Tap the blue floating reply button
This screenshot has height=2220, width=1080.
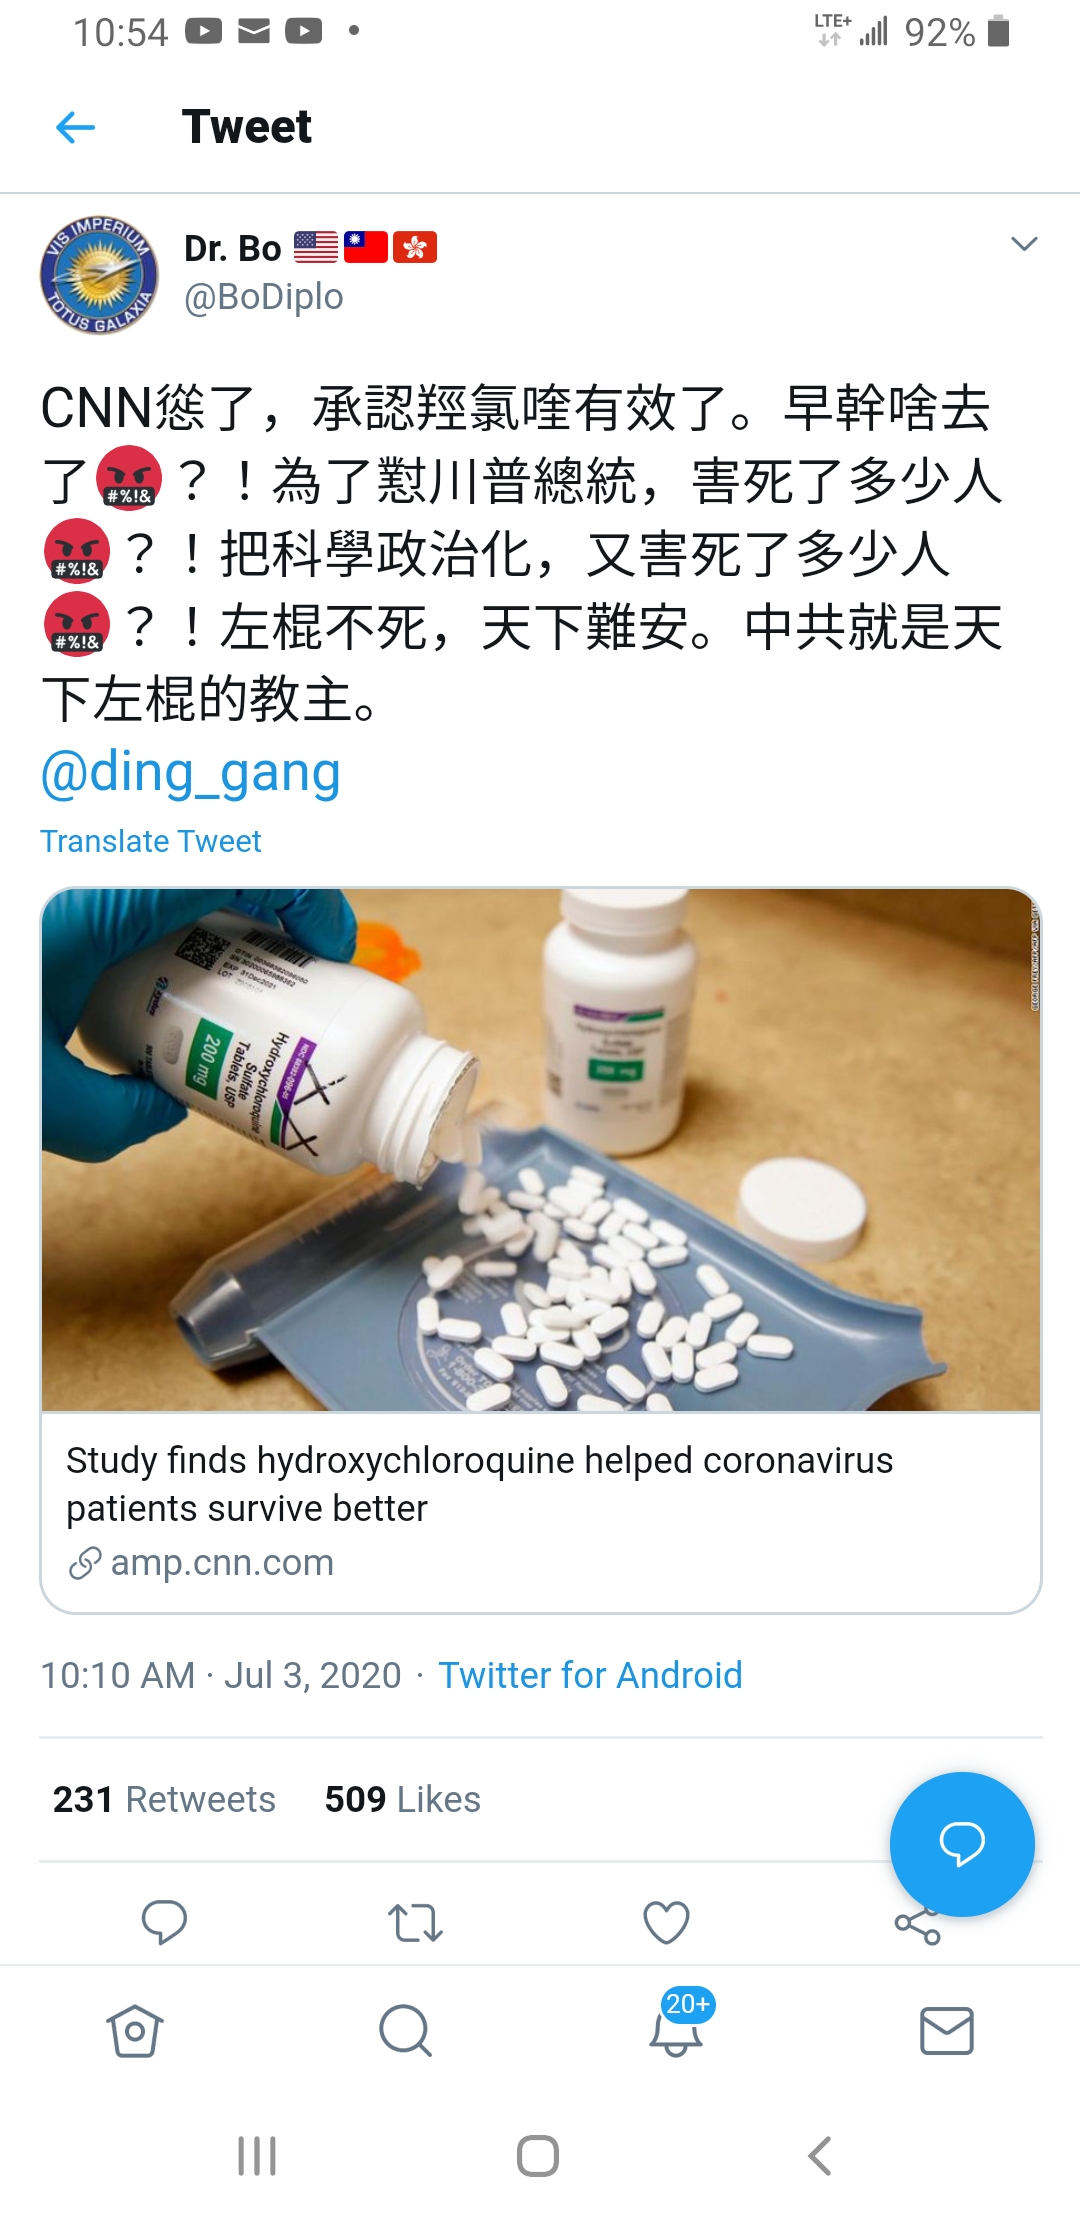click(962, 1844)
